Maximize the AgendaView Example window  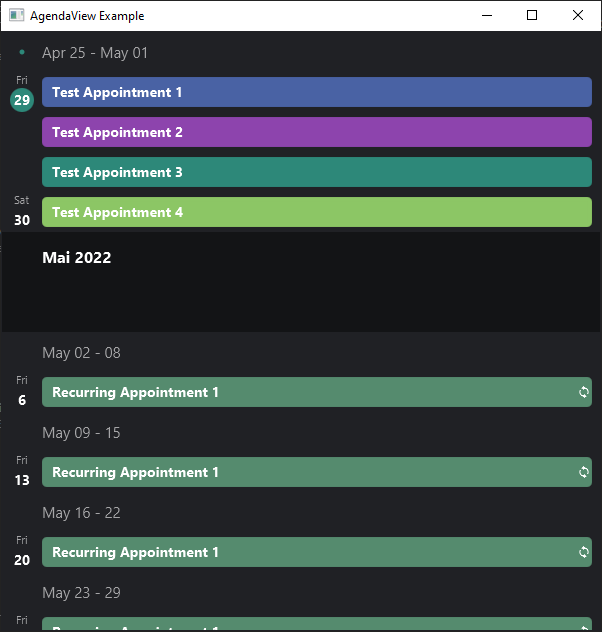pyautogui.click(x=532, y=15)
